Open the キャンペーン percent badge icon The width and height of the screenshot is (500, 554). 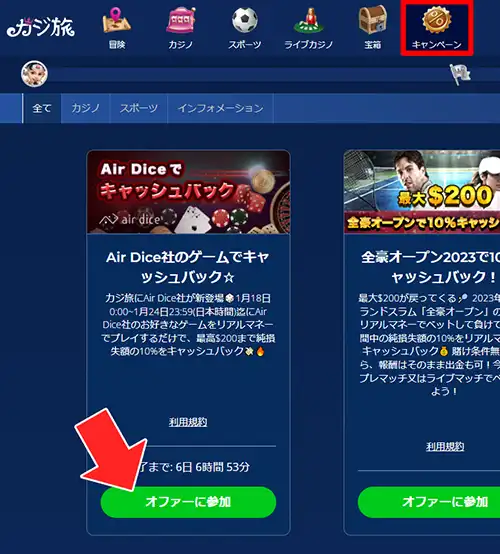437,20
